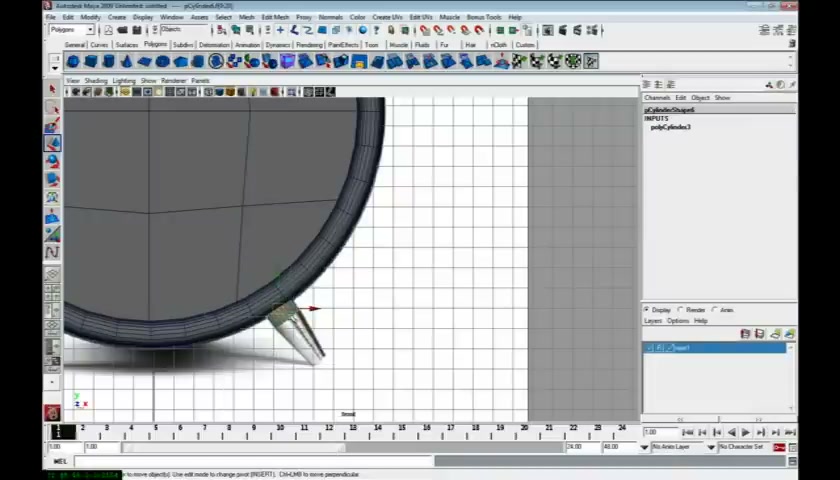Toggle the red Auto Keyframe button

coord(779,447)
